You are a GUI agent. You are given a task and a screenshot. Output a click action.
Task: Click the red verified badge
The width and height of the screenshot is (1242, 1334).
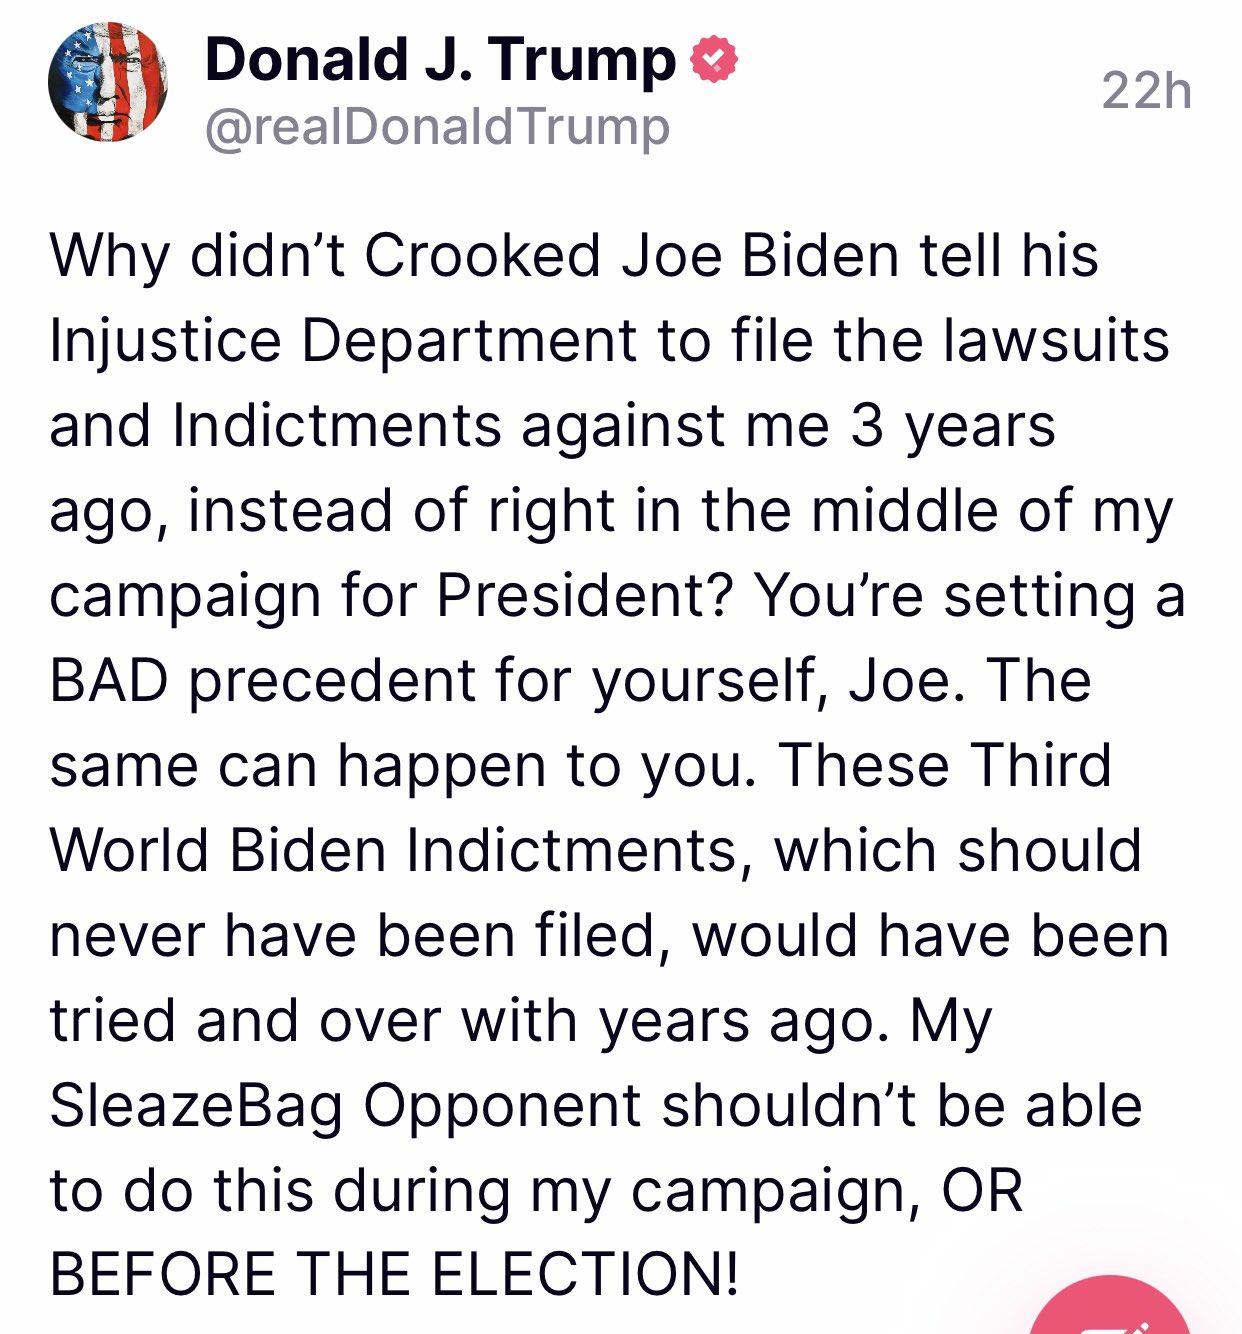click(714, 60)
